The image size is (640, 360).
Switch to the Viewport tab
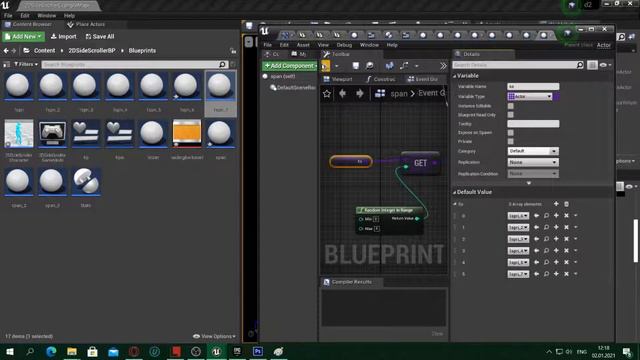tap(338, 79)
